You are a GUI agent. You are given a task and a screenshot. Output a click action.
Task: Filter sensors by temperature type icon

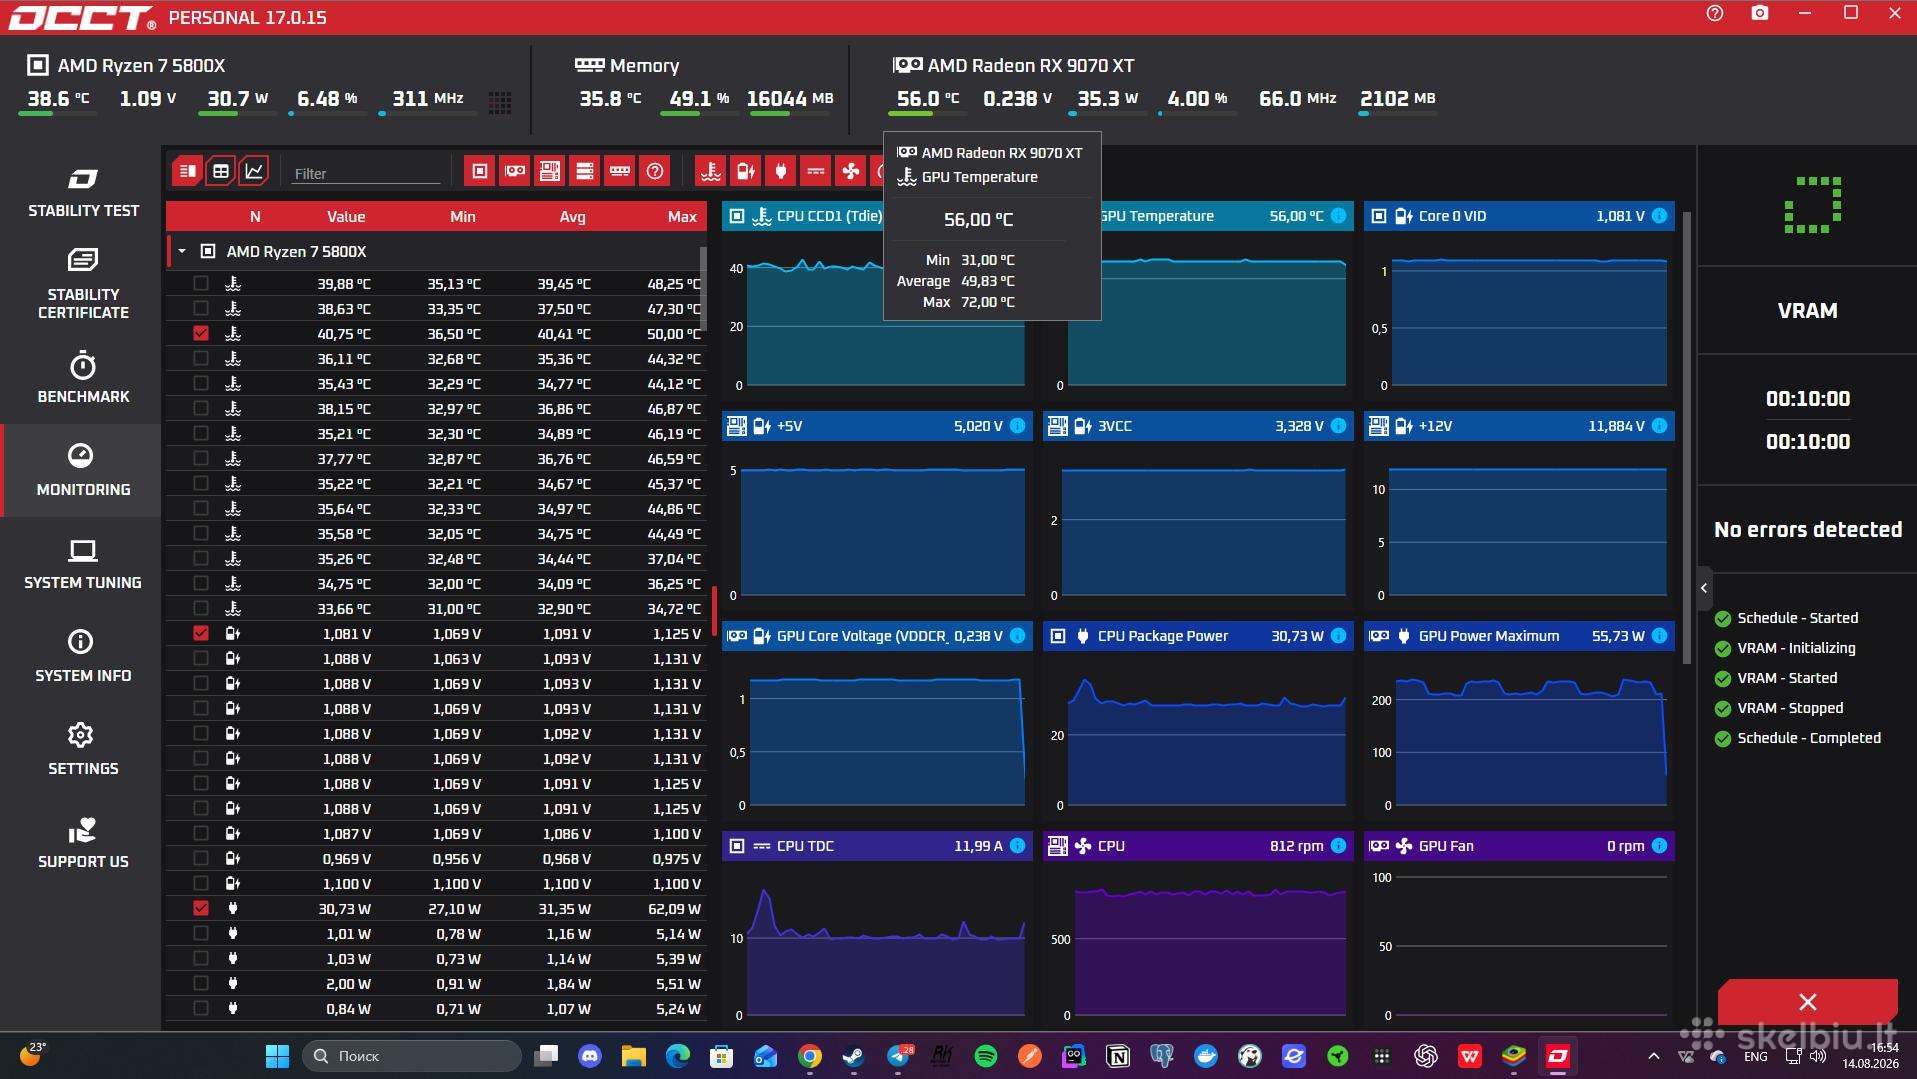tap(711, 171)
